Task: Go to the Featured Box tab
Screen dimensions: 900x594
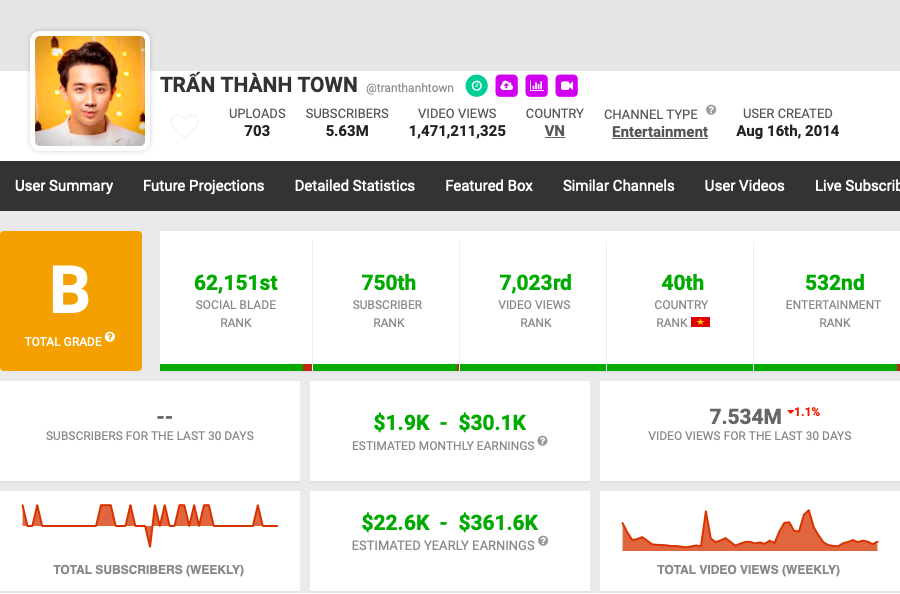Action: (489, 186)
